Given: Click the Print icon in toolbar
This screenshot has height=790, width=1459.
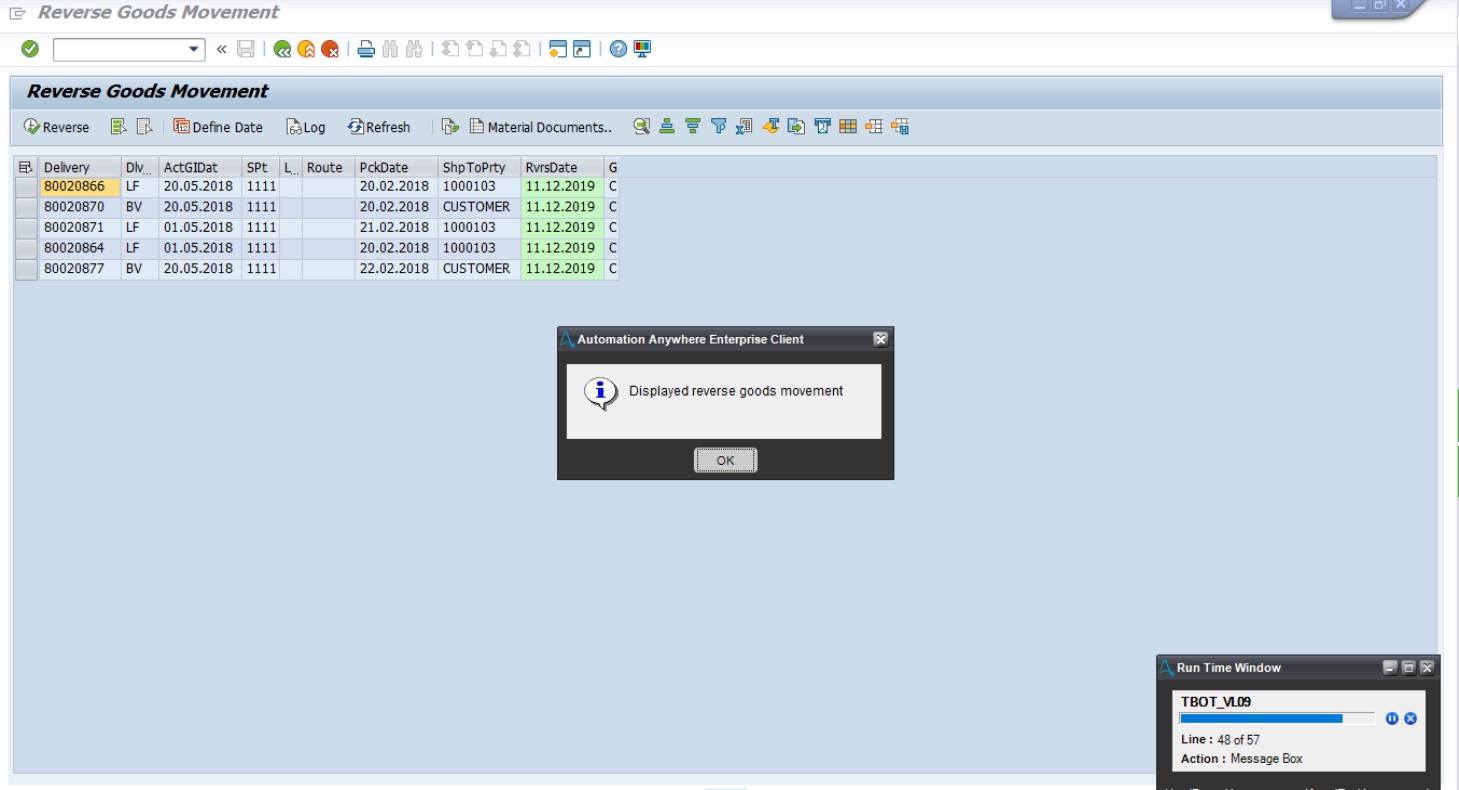Looking at the screenshot, I should [366, 49].
